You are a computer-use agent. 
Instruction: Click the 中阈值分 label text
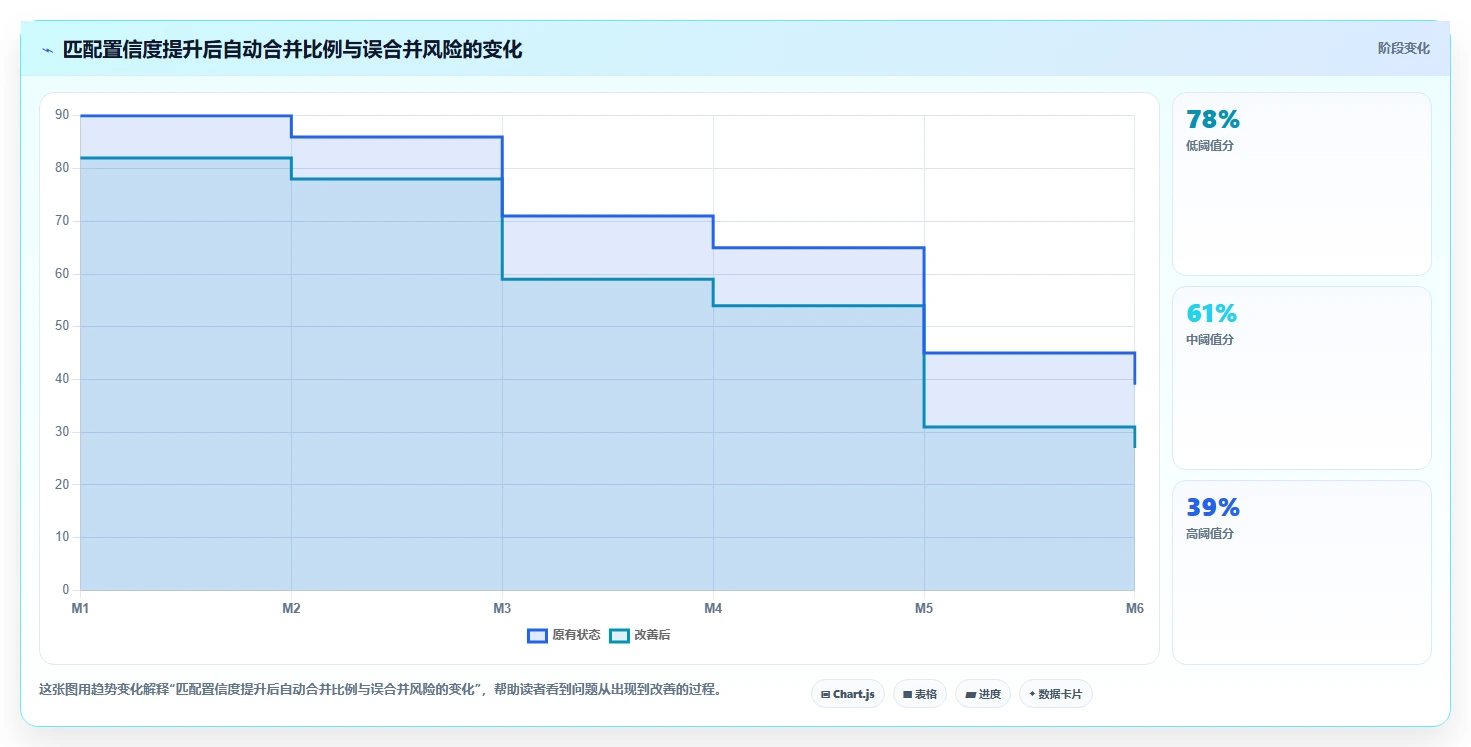pyautogui.click(x=1210, y=340)
